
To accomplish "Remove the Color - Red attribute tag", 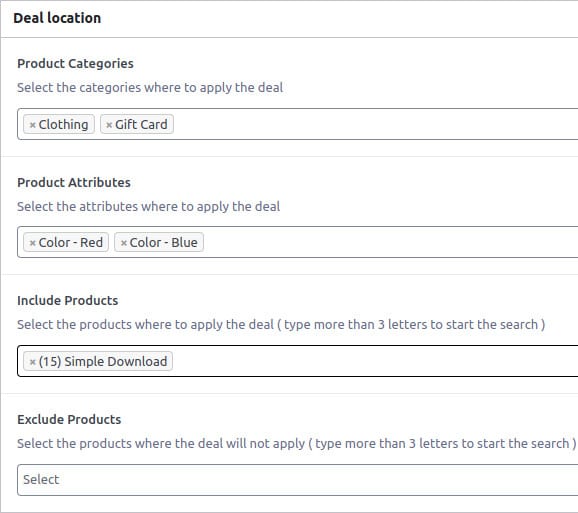I will click(32, 243).
